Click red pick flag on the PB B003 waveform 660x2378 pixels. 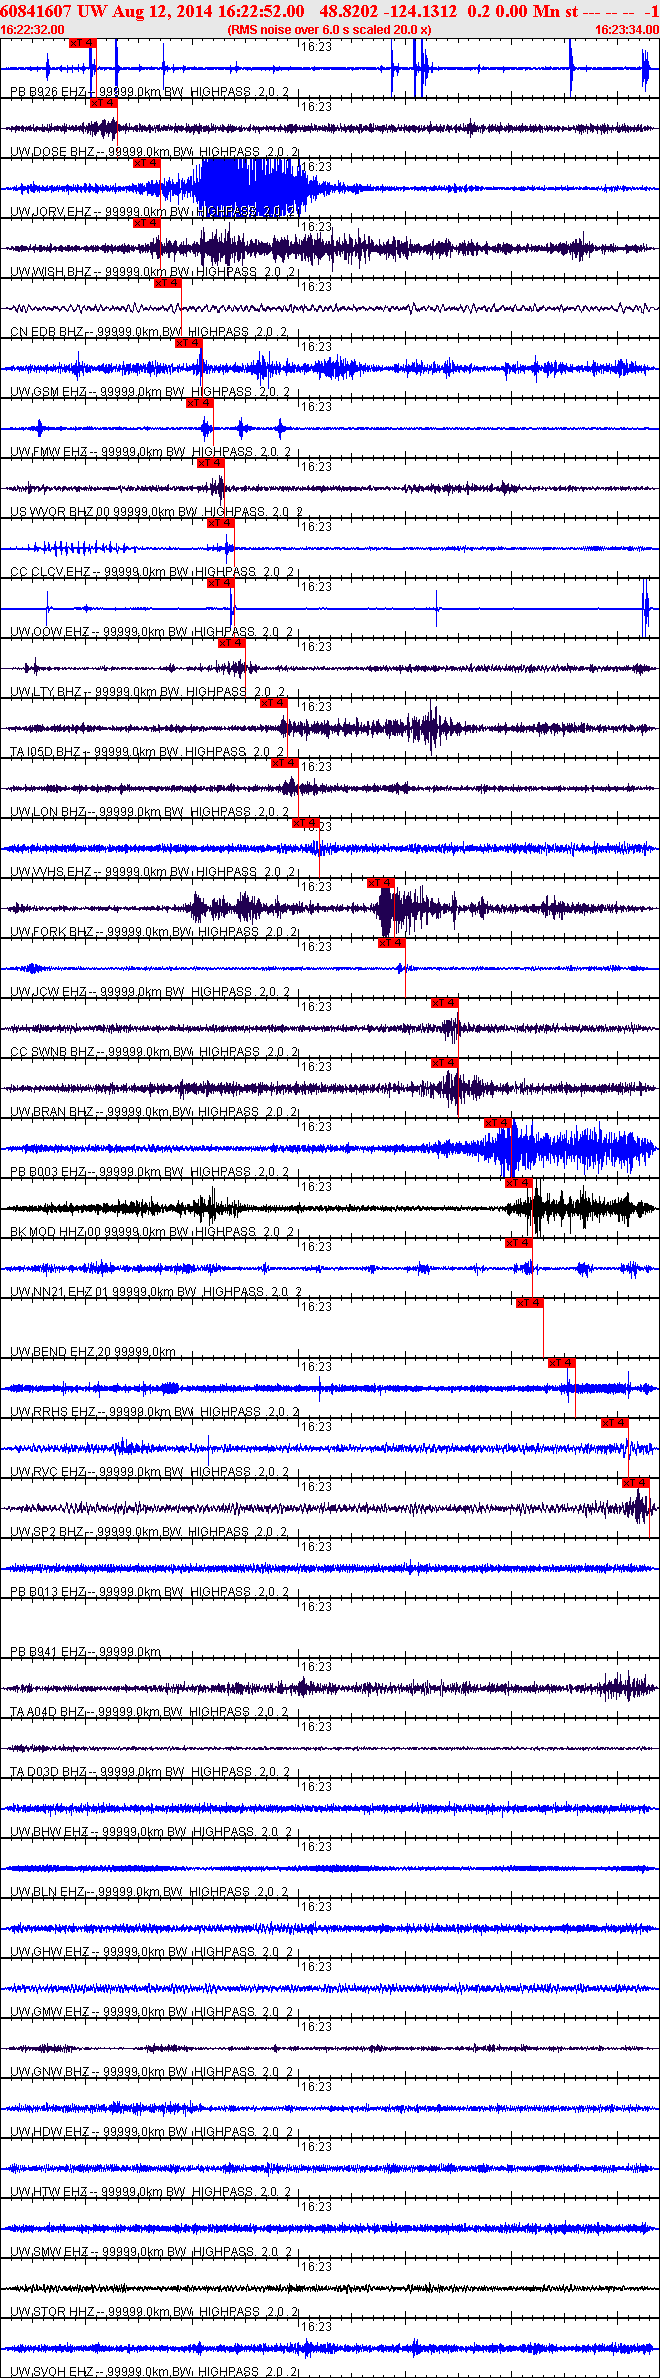498,1123
